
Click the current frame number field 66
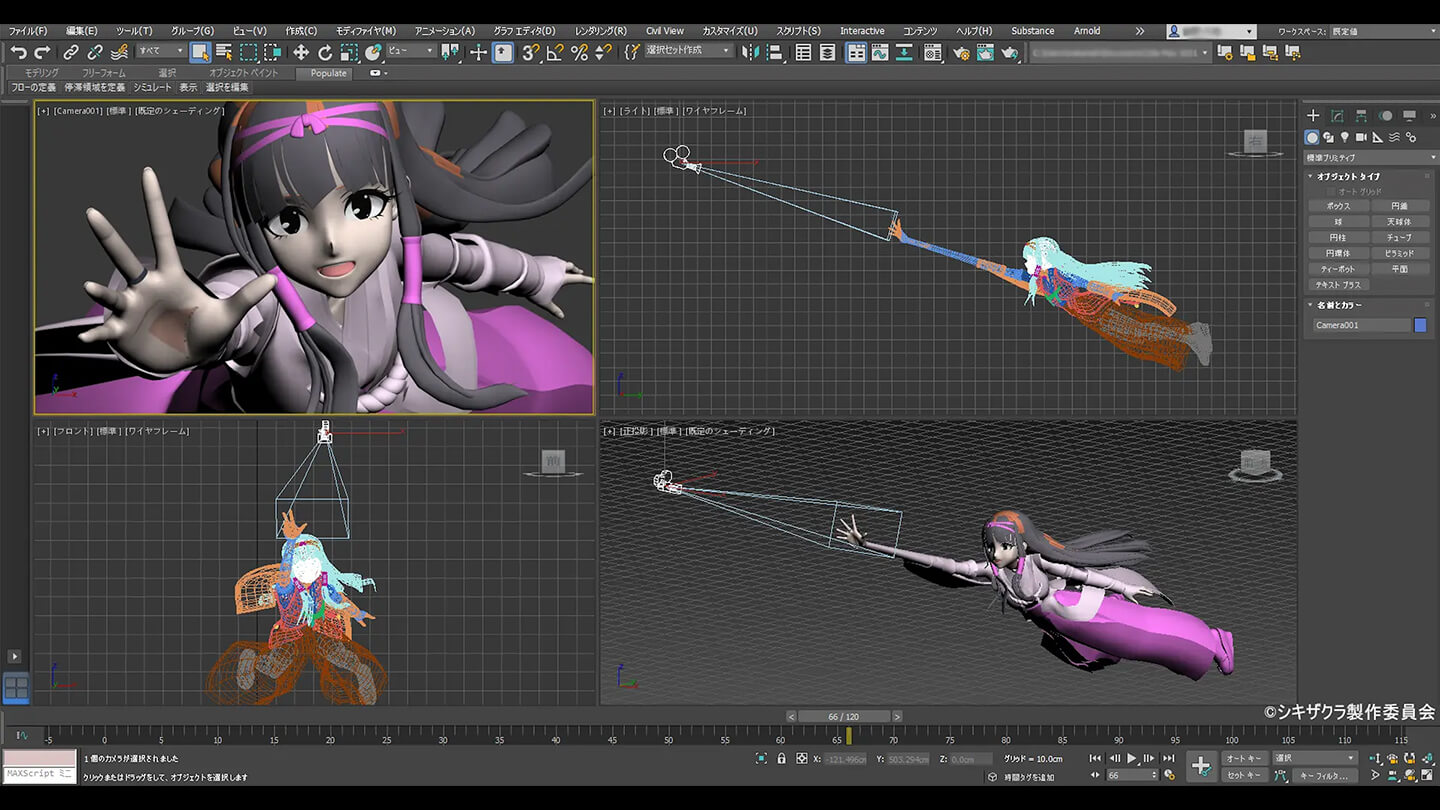click(x=1132, y=775)
